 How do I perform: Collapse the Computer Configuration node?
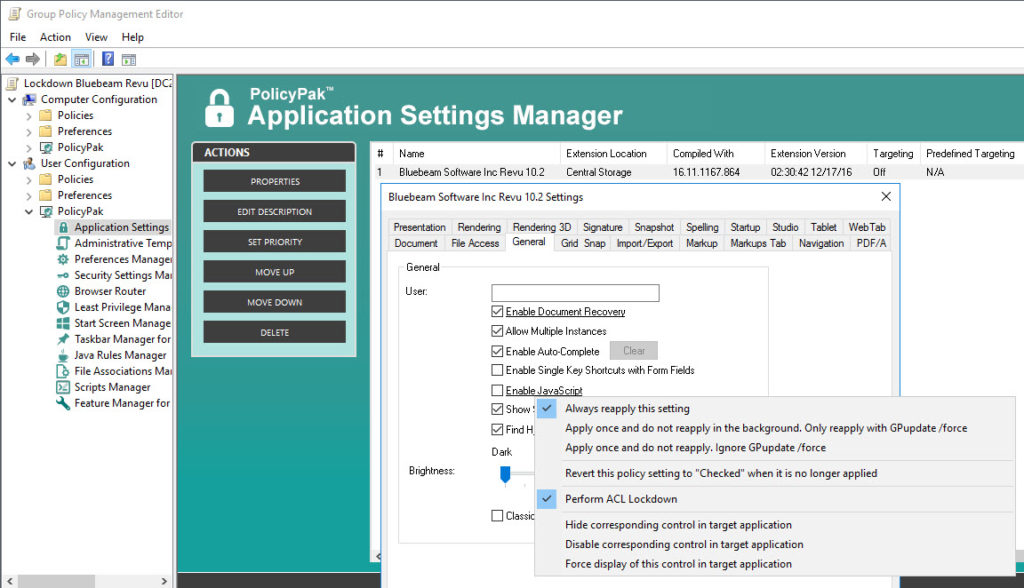[x=12, y=100]
